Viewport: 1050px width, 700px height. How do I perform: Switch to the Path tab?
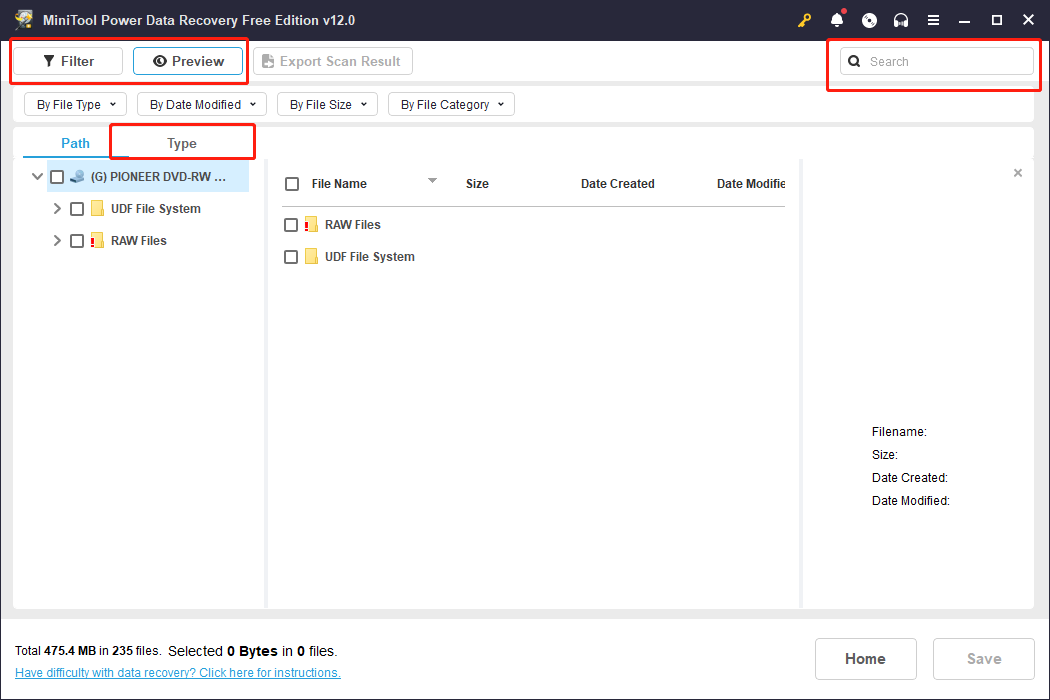76,143
